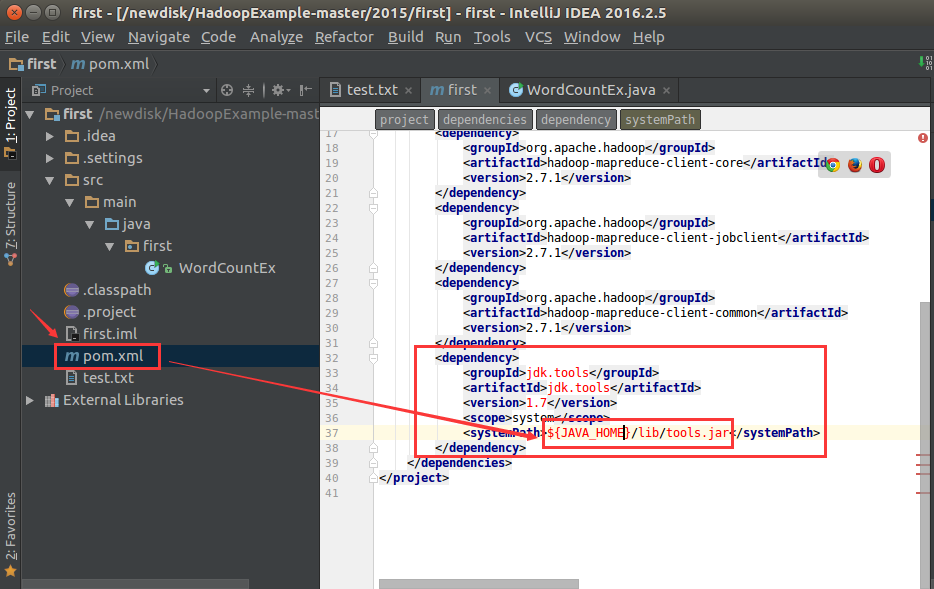Switch to WordCountEx.java tab

[x=590, y=90]
